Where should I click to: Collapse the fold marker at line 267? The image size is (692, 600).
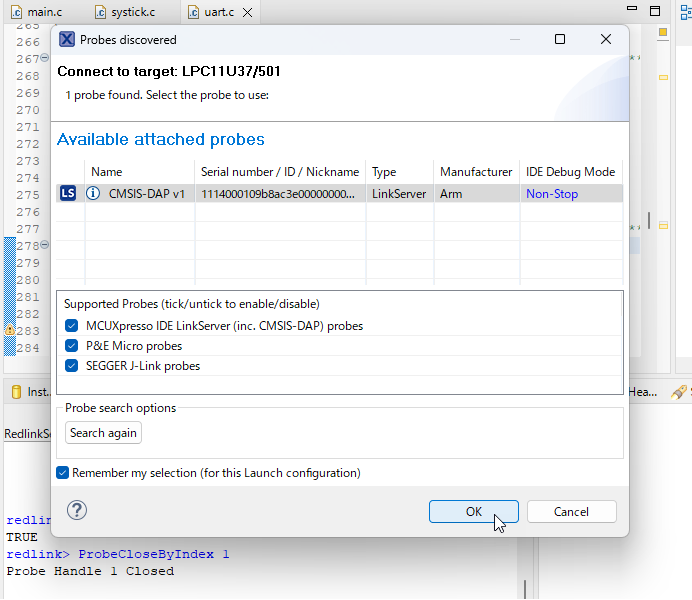(45, 57)
